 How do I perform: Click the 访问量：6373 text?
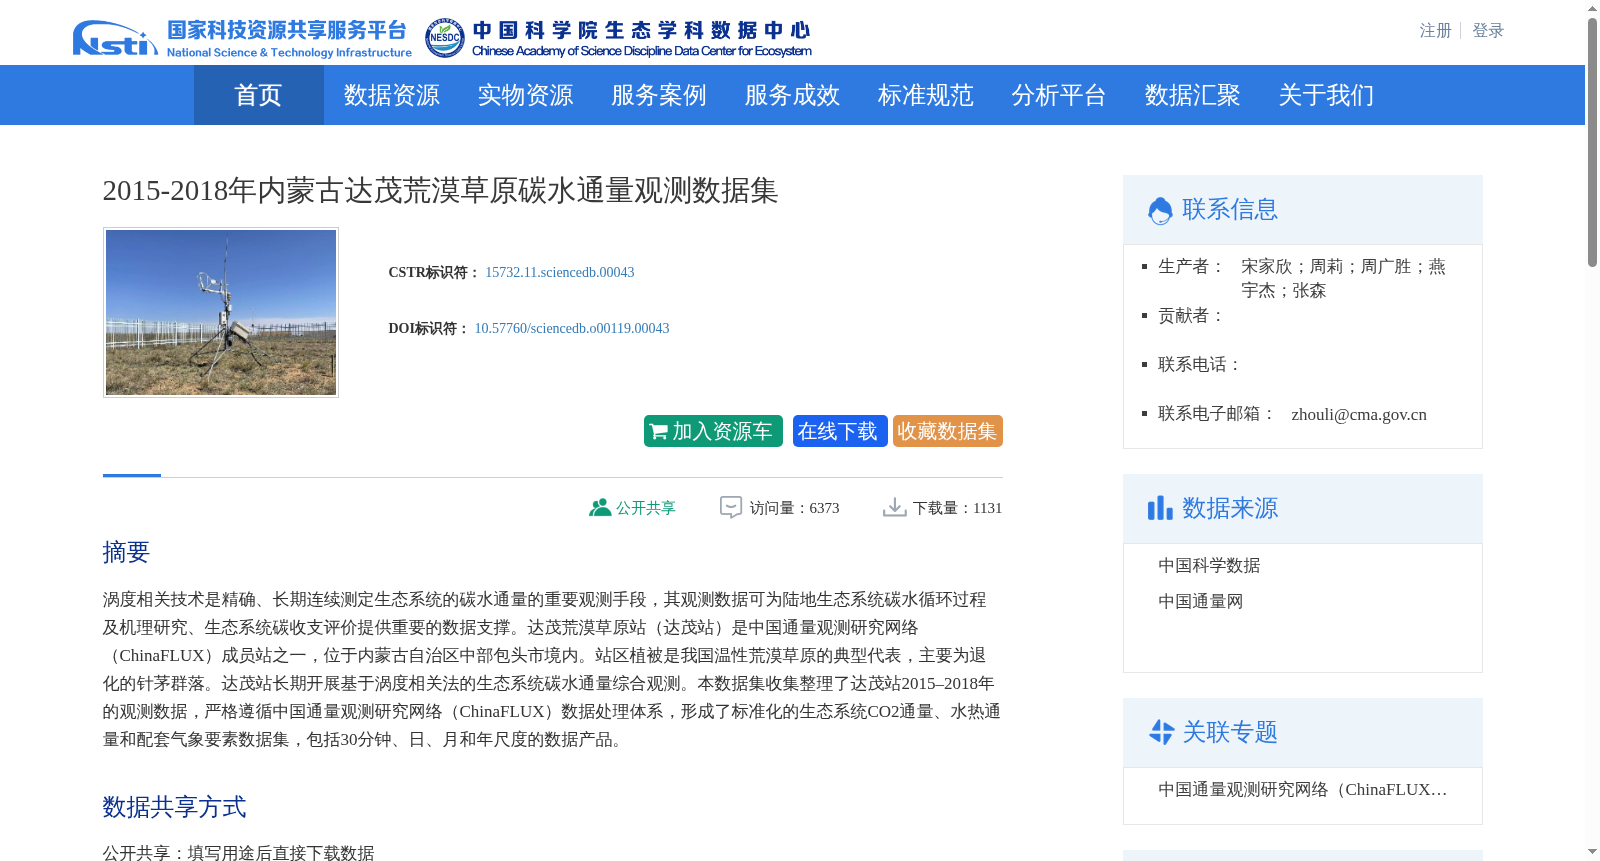tap(795, 508)
